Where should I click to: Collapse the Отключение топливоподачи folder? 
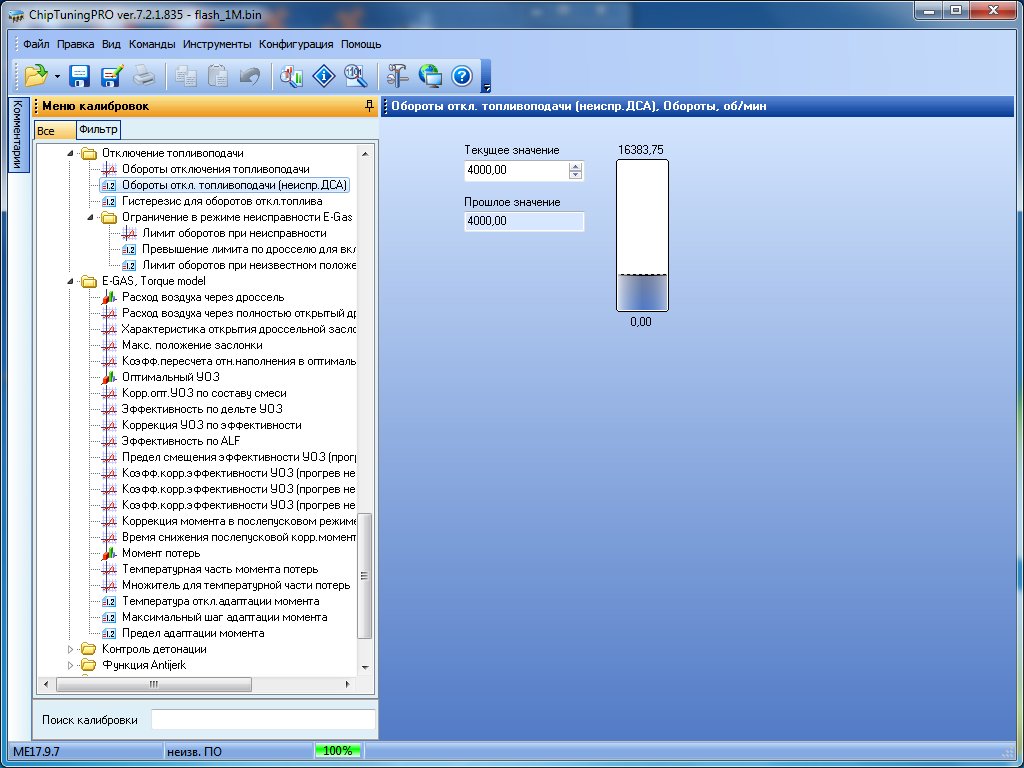71,153
